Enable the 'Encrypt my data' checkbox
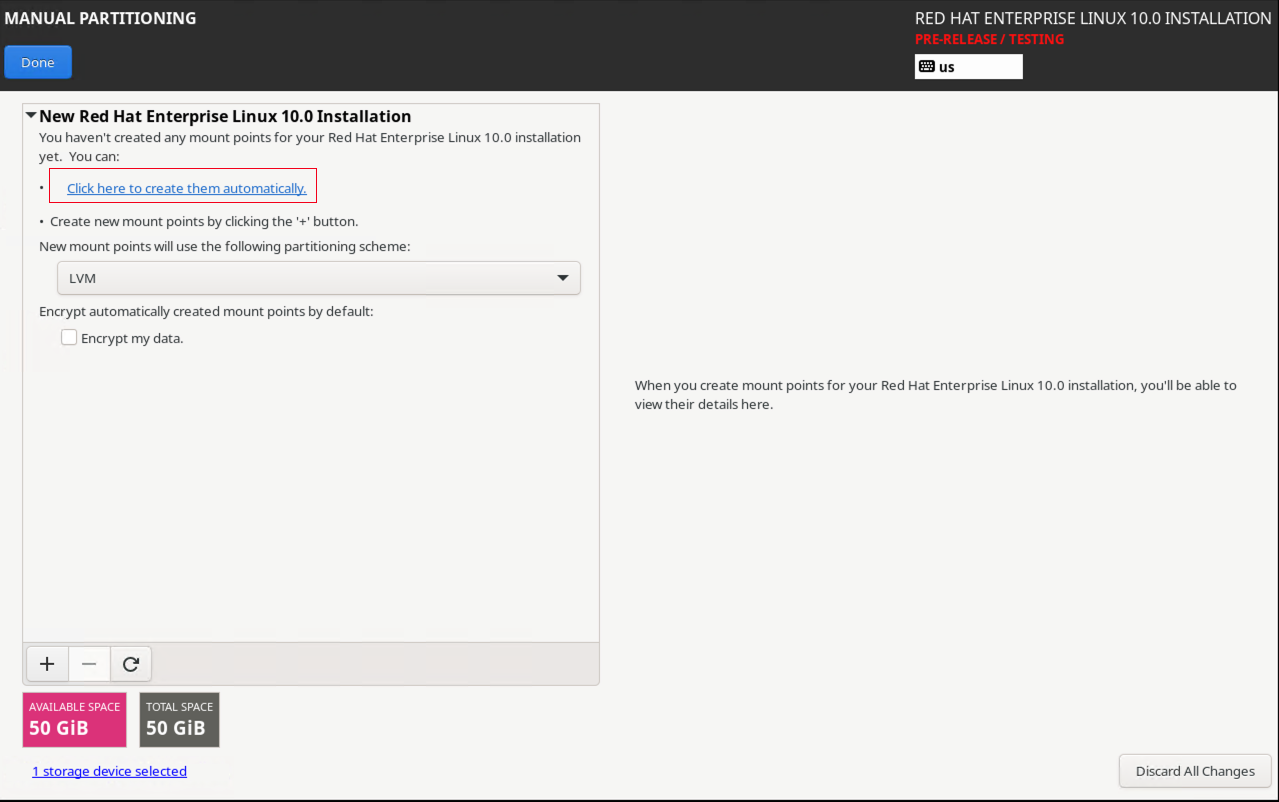 coord(69,338)
